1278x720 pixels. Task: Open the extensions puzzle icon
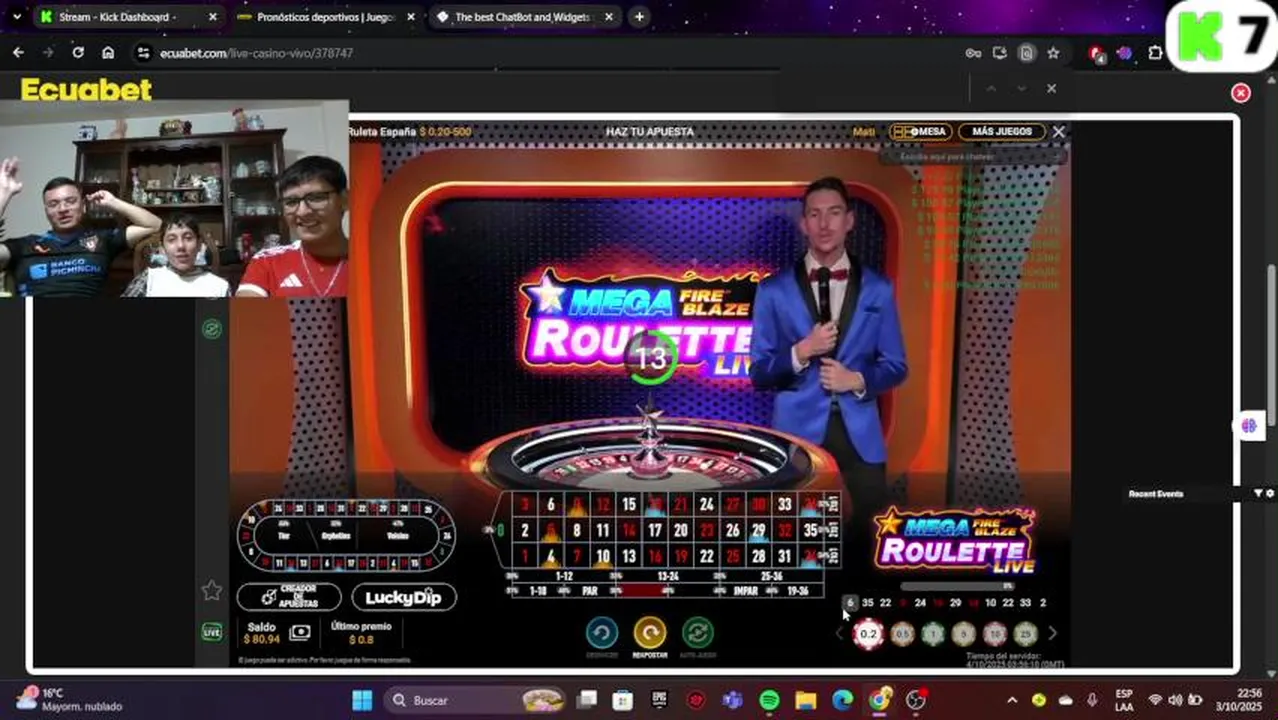pyautogui.click(x=1156, y=53)
